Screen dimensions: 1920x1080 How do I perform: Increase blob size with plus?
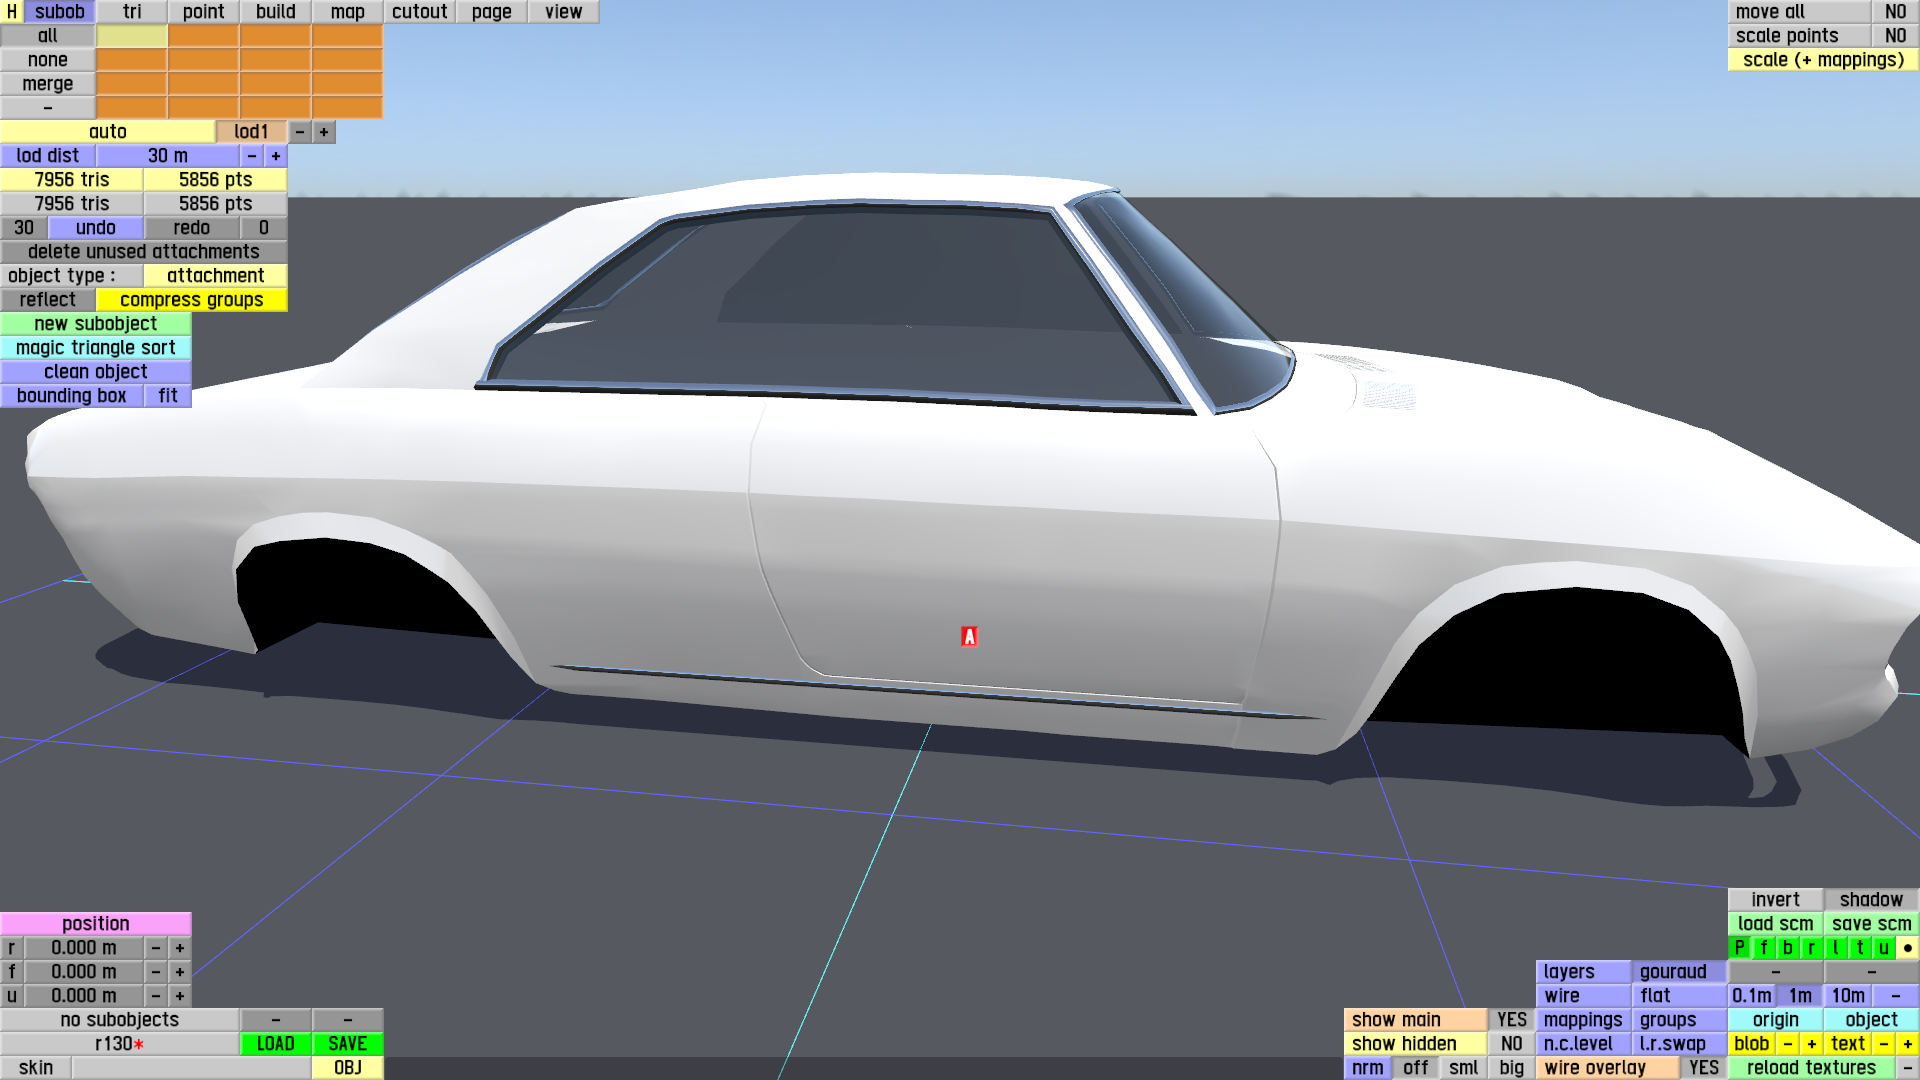click(1811, 1044)
